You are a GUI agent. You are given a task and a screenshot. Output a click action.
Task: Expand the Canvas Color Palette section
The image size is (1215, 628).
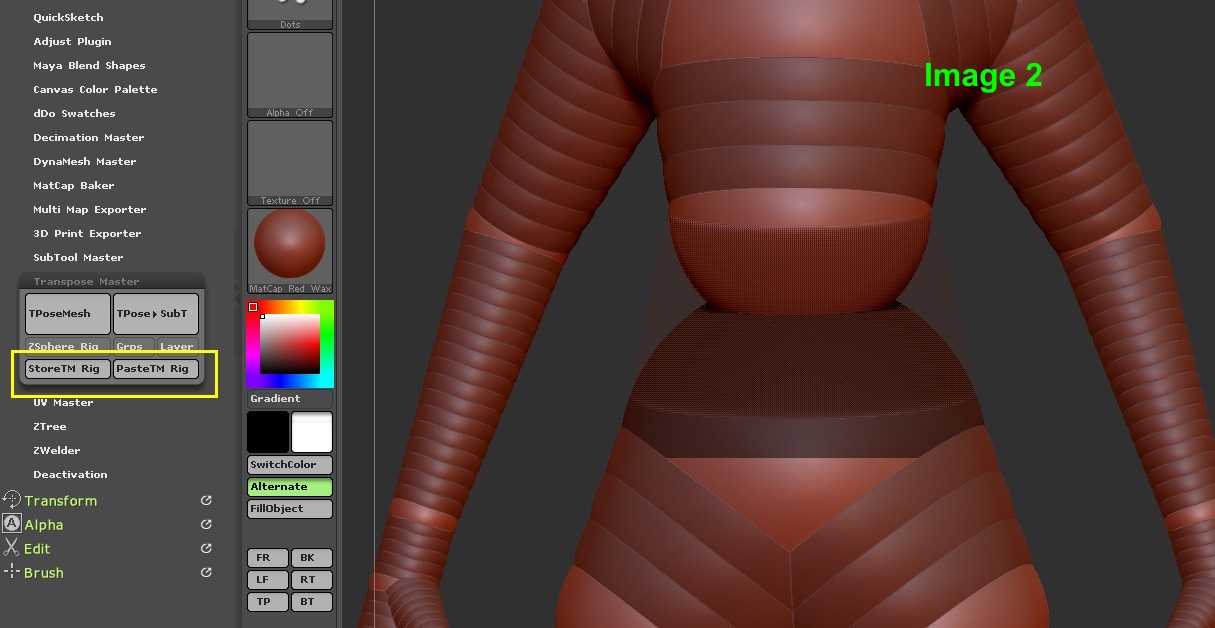[95, 89]
